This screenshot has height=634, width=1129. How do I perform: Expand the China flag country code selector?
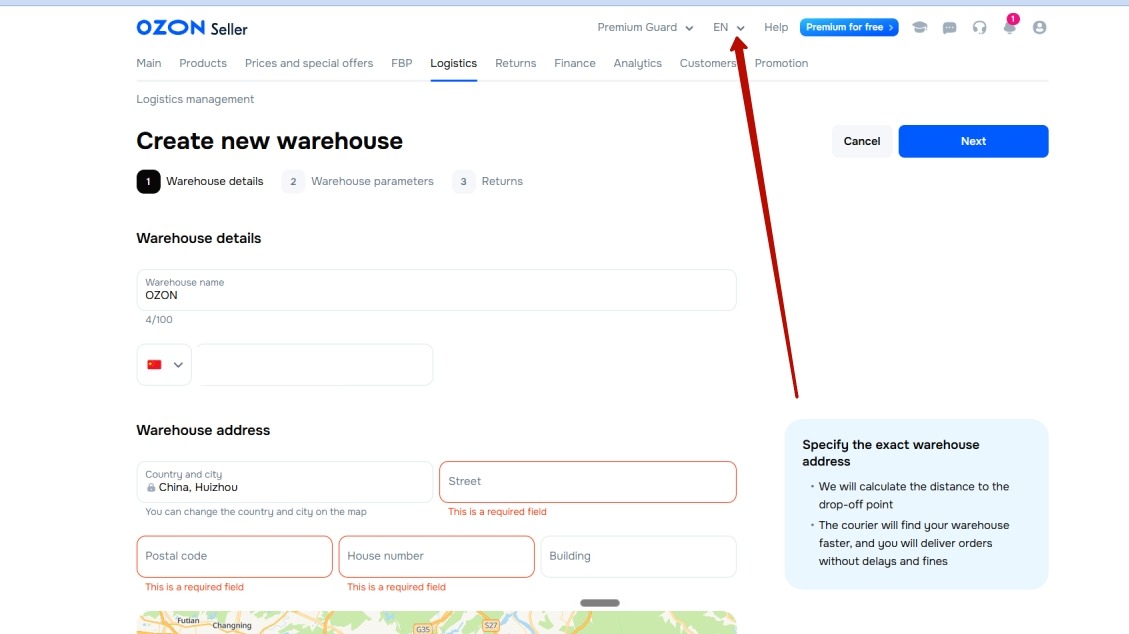(164, 365)
